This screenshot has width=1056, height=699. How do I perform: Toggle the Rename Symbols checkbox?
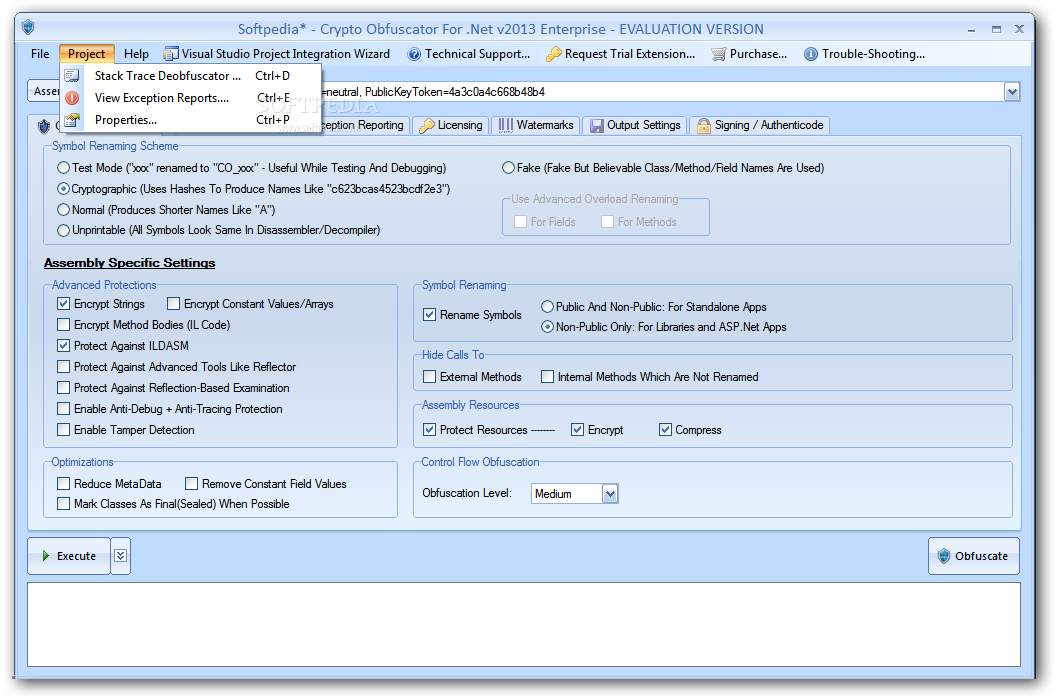point(429,314)
